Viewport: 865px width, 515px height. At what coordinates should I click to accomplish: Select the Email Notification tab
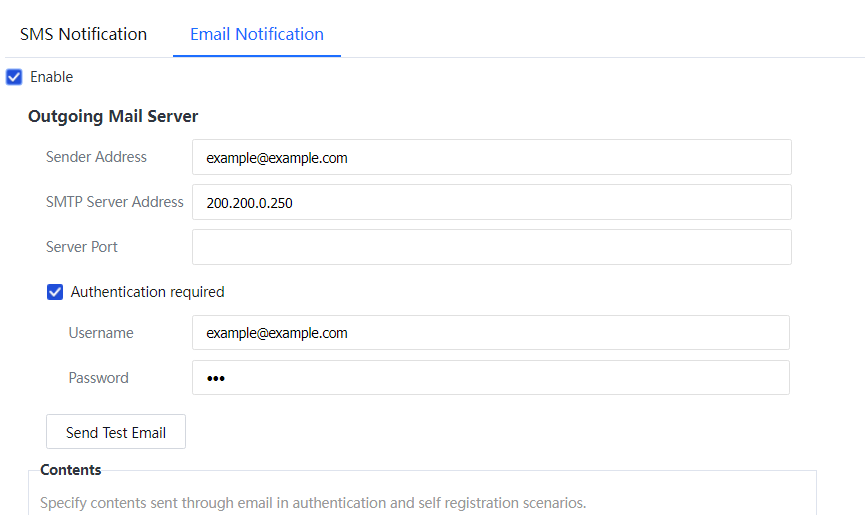tap(257, 34)
